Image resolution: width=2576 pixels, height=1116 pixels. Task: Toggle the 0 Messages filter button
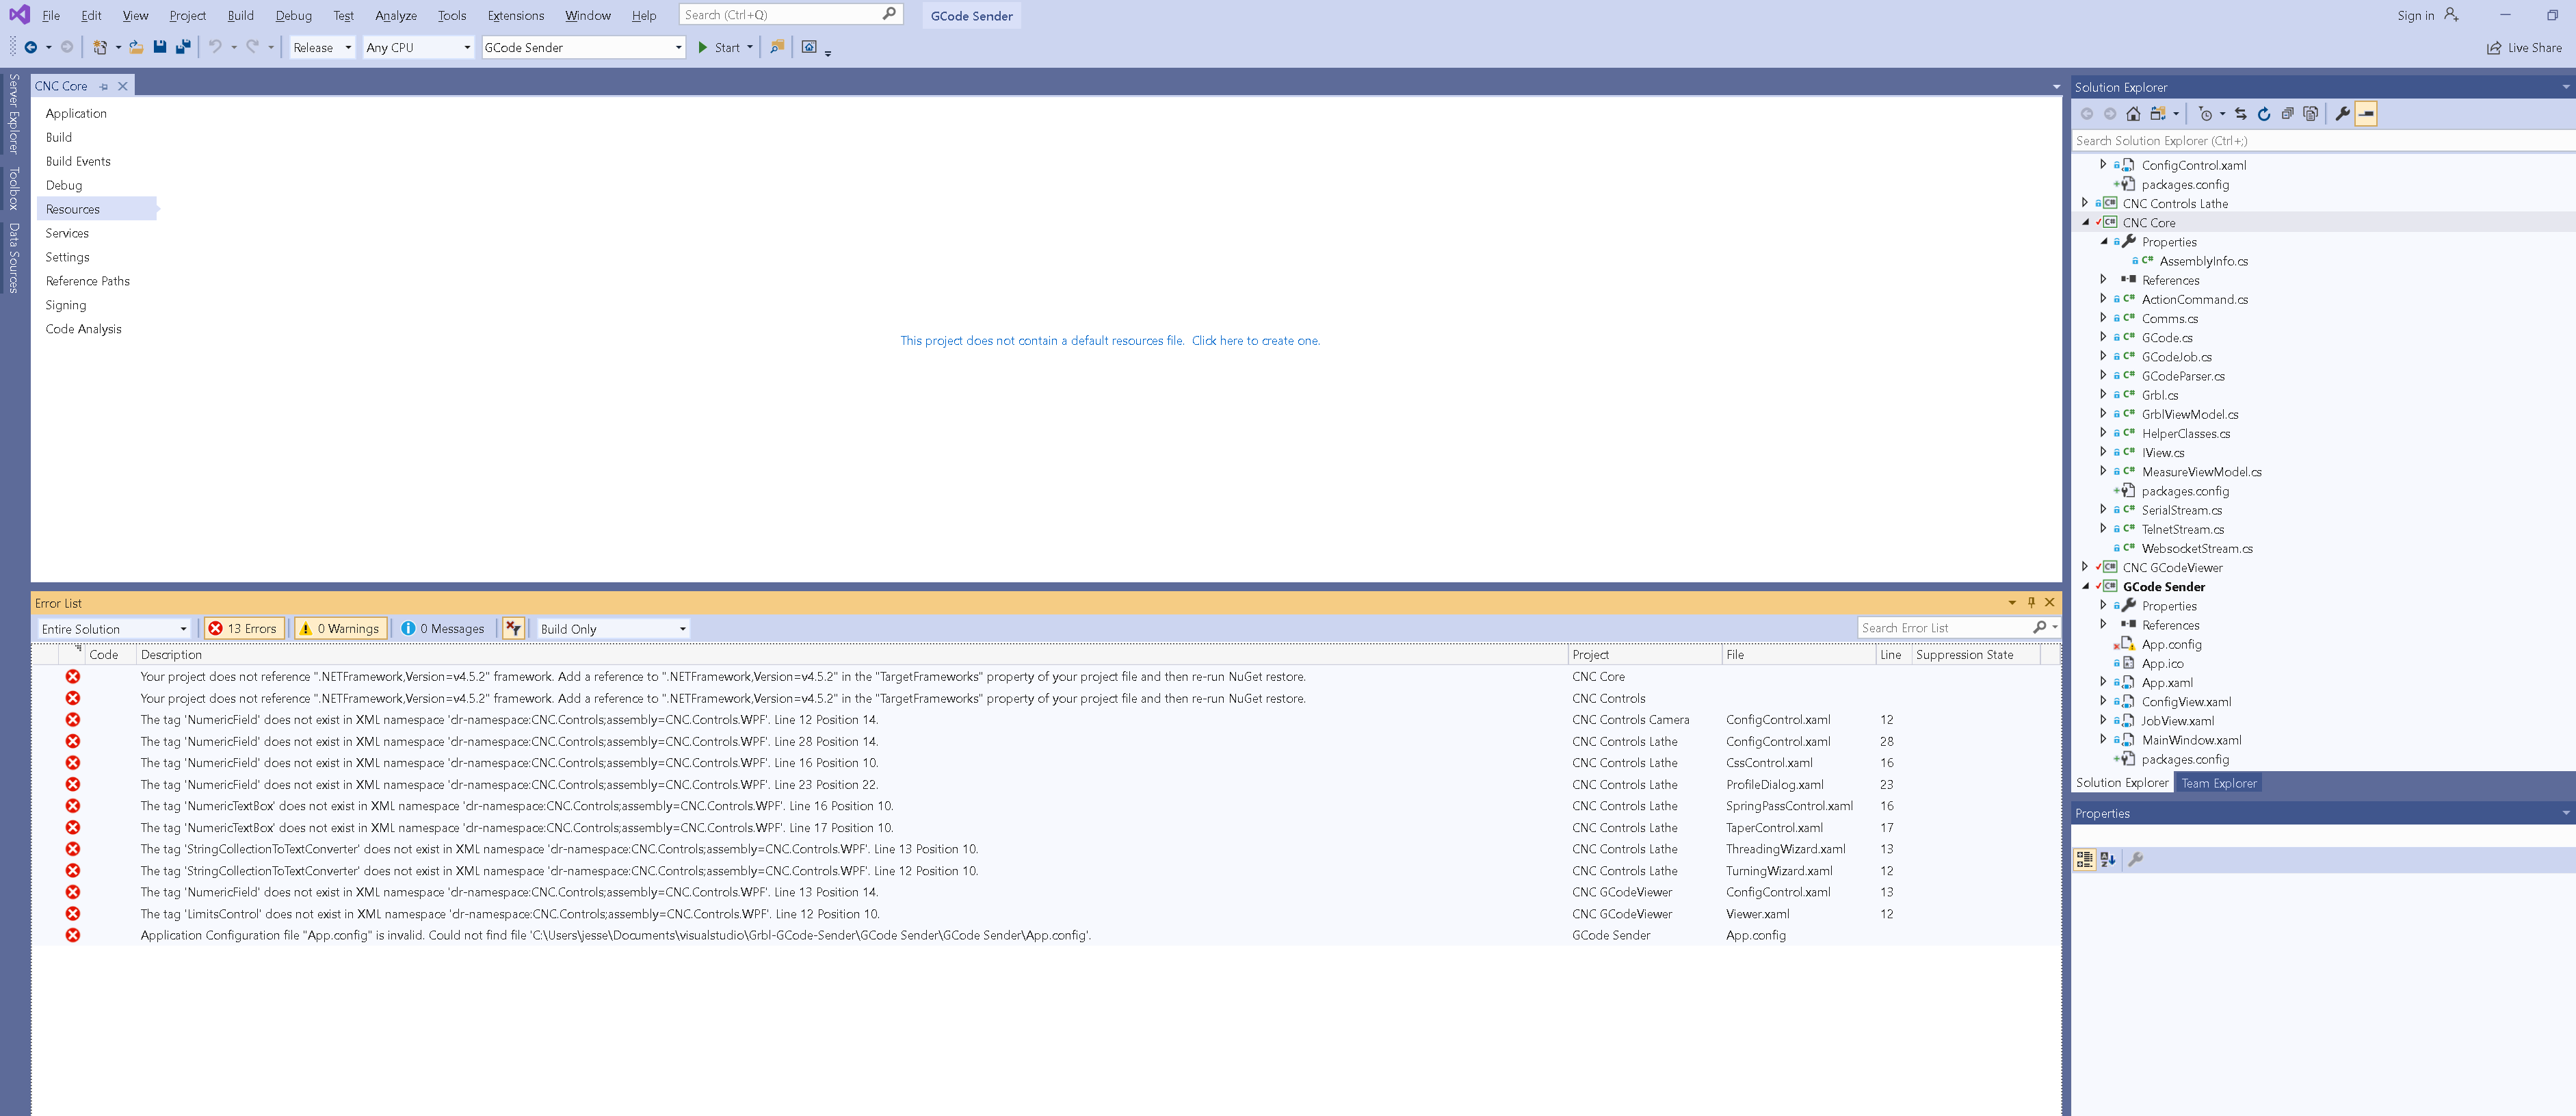(443, 629)
